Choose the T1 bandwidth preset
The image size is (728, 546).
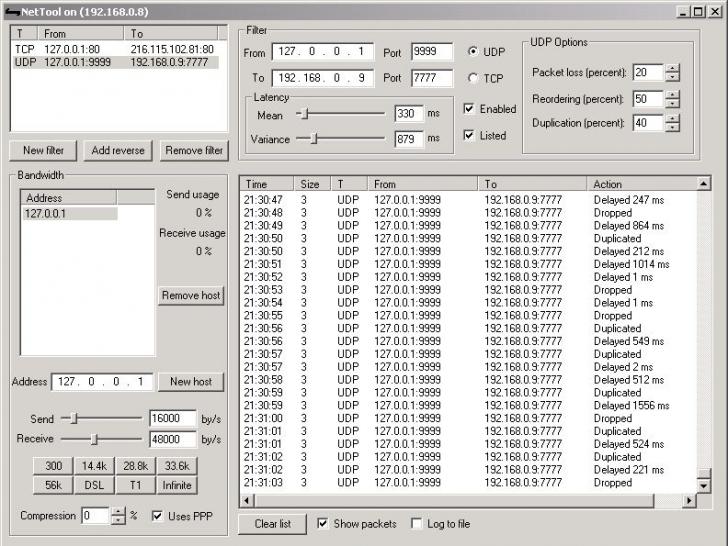click(135, 485)
